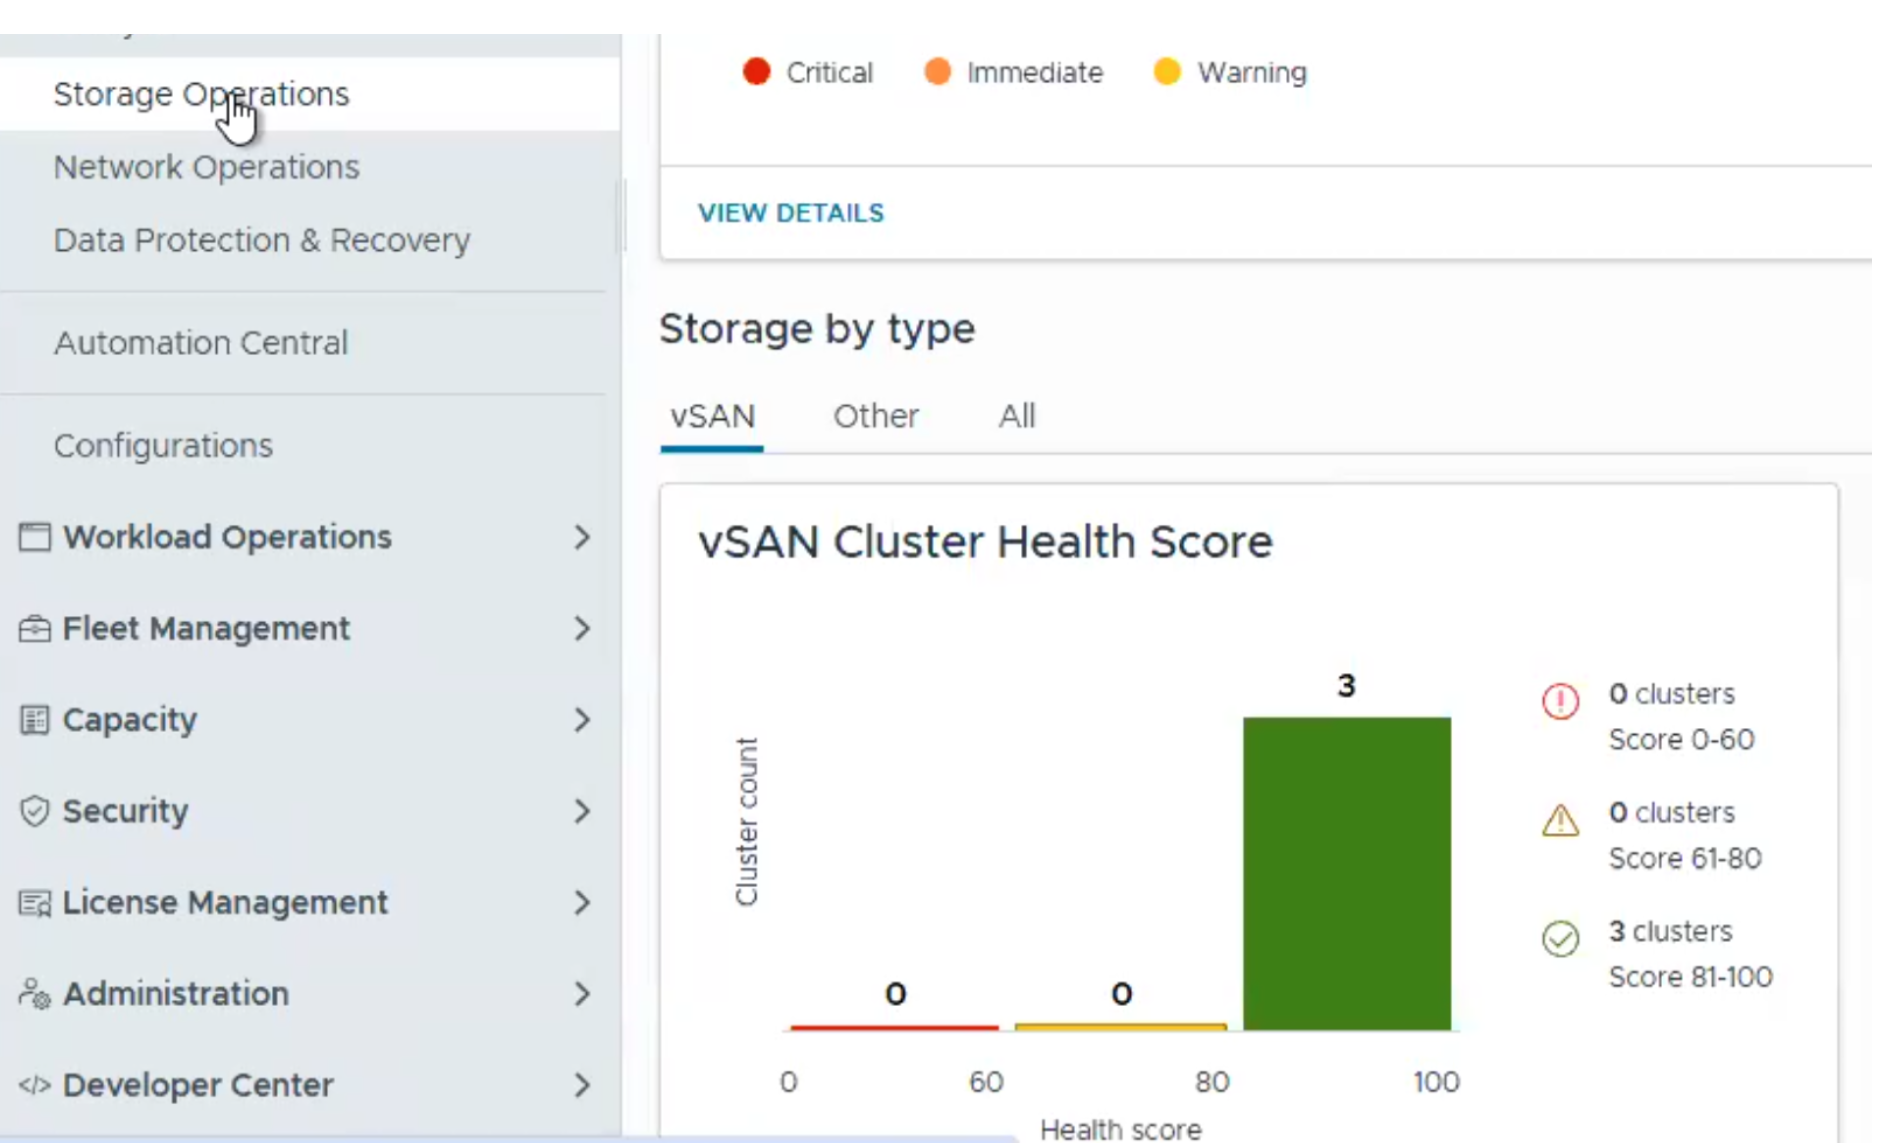
Task: Expand the Capacity section chevron
Action: [x=582, y=720]
